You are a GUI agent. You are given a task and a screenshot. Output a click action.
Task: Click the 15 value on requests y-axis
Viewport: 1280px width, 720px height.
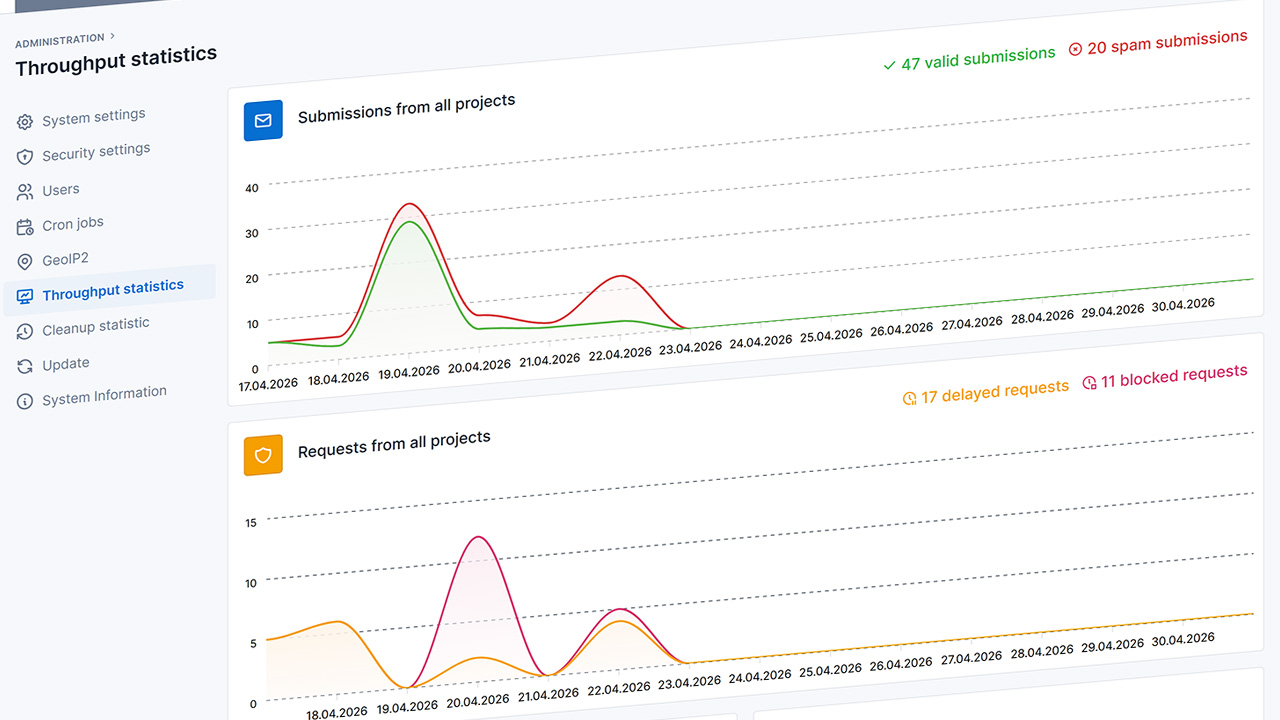tap(251, 523)
